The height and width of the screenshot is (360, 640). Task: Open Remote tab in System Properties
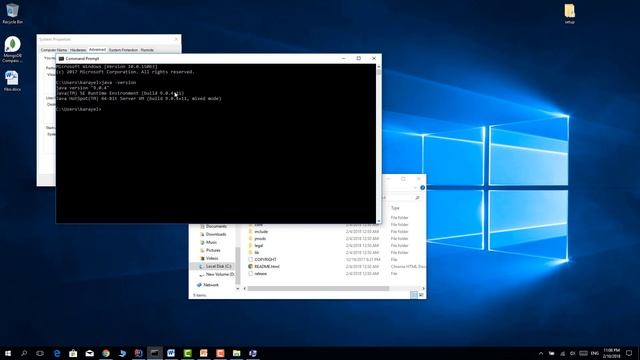point(147,50)
